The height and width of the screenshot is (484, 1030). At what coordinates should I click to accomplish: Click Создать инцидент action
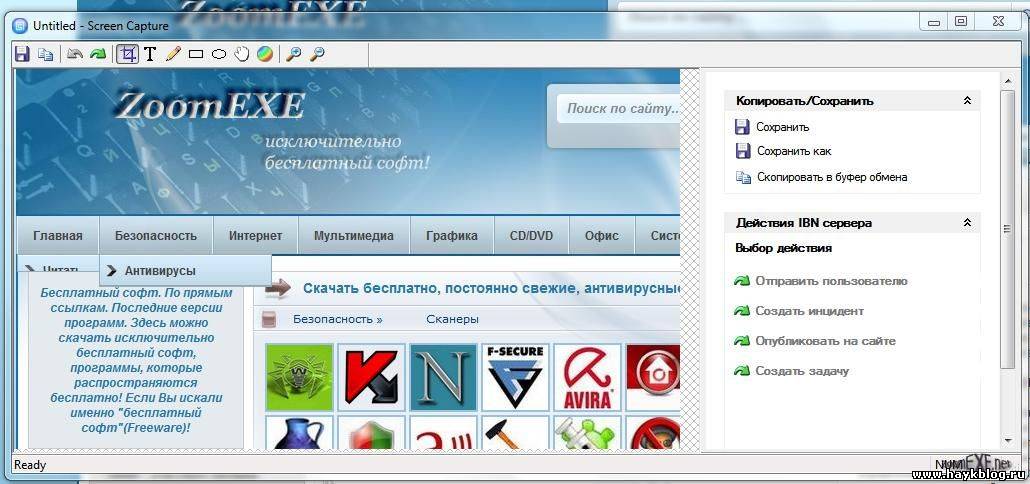(809, 311)
